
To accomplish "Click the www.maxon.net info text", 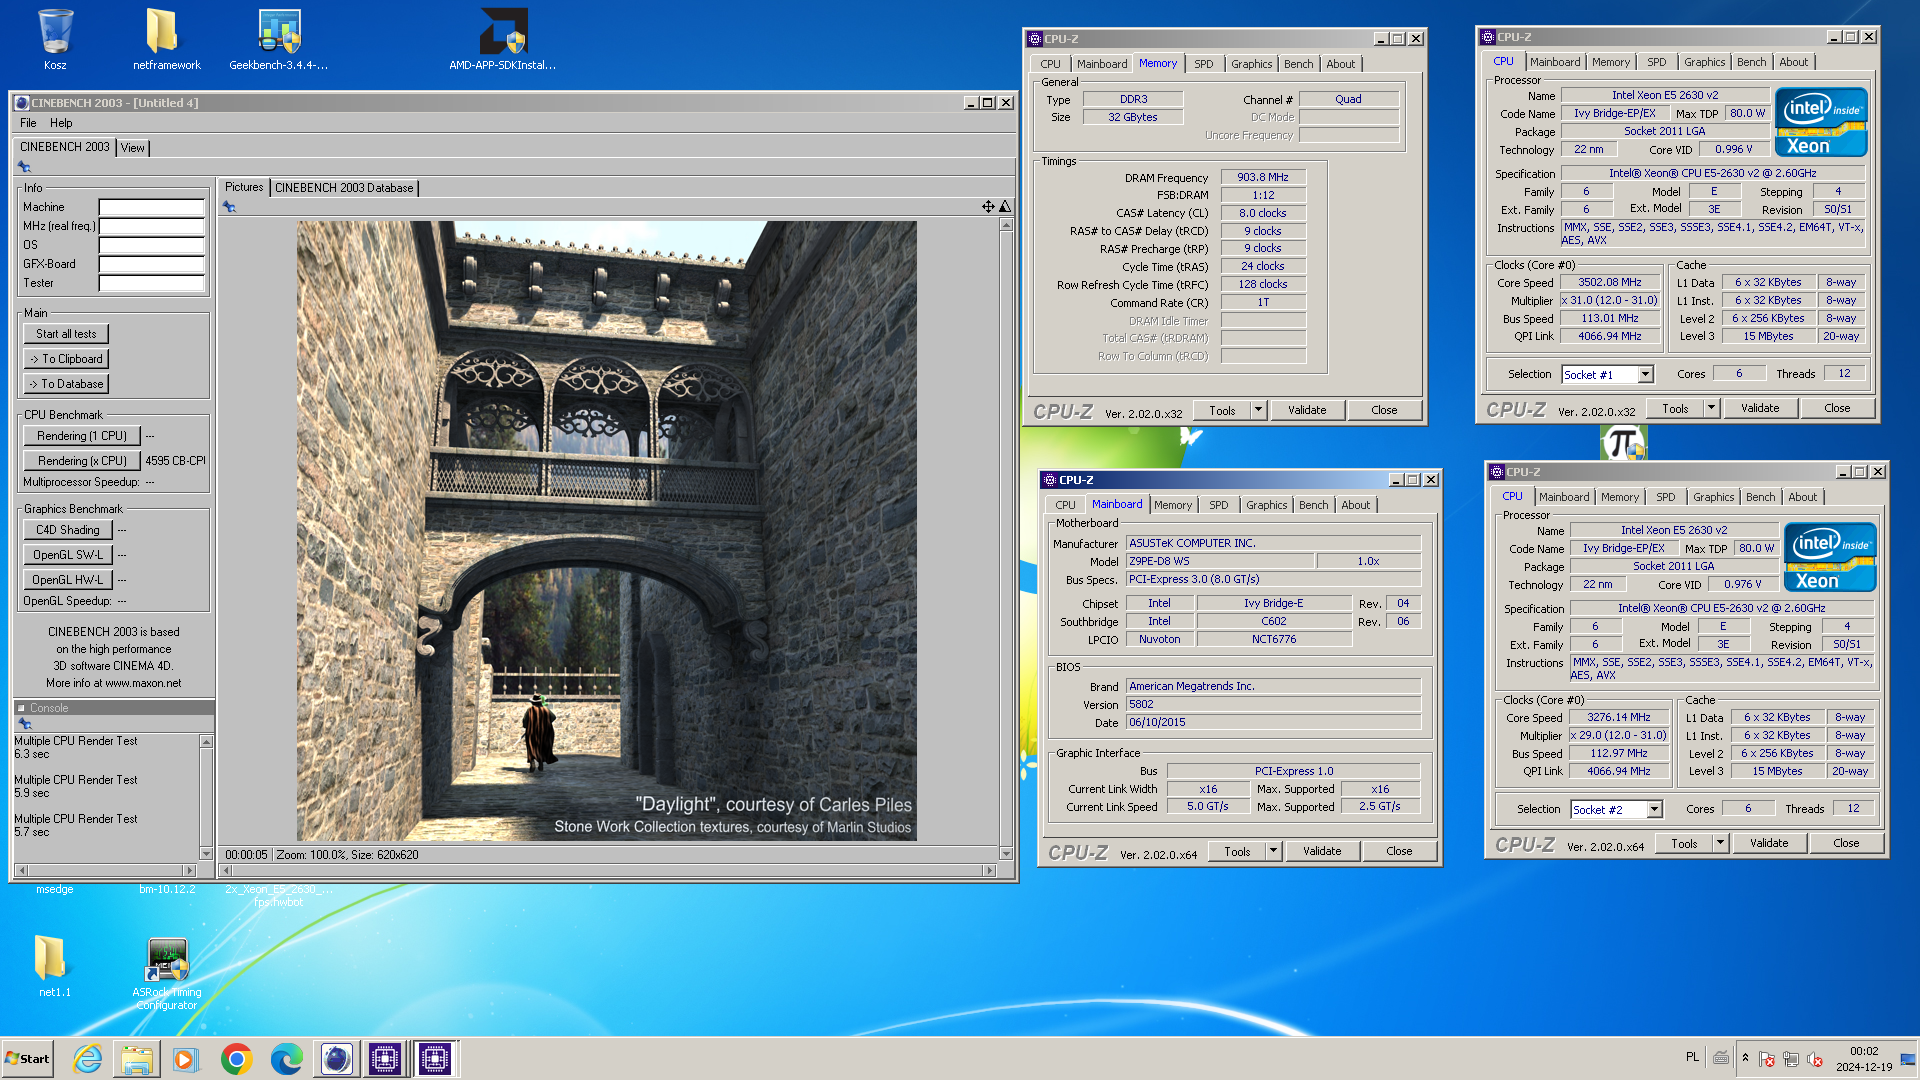I will [143, 684].
